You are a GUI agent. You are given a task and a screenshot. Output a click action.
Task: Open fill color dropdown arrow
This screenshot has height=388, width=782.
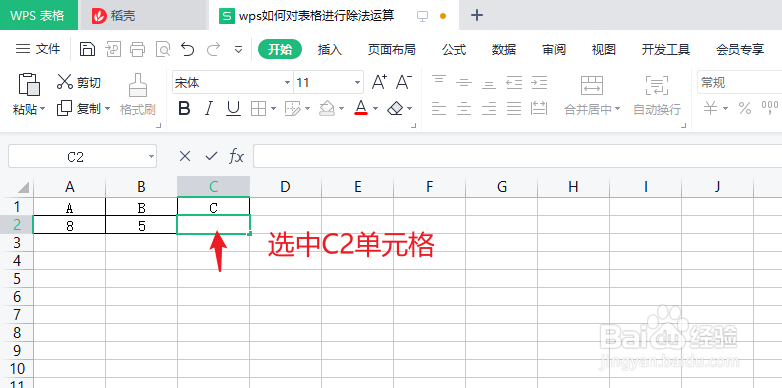pyautogui.click(x=342, y=108)
